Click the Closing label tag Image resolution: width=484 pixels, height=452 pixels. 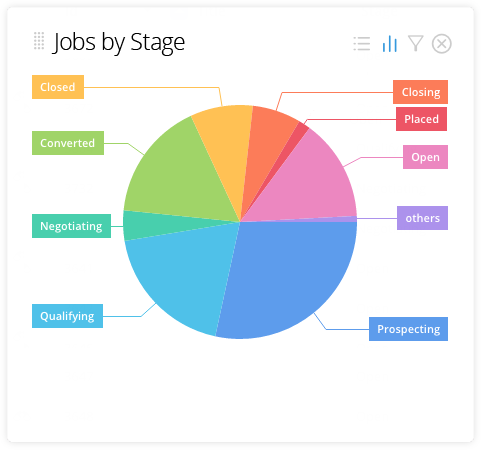[420, 92]
